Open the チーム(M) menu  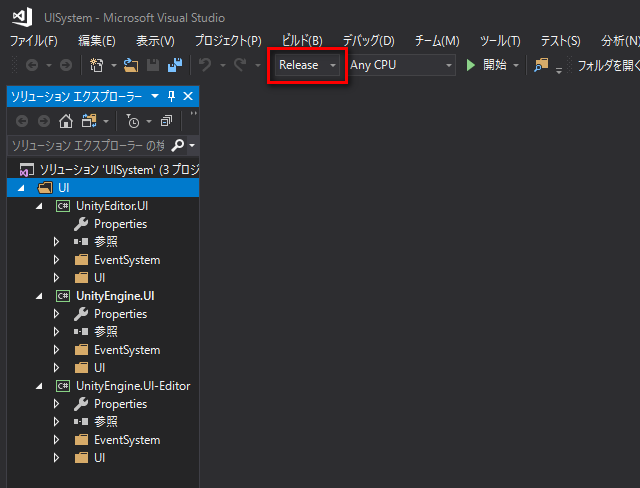click(x=437, y=41)
